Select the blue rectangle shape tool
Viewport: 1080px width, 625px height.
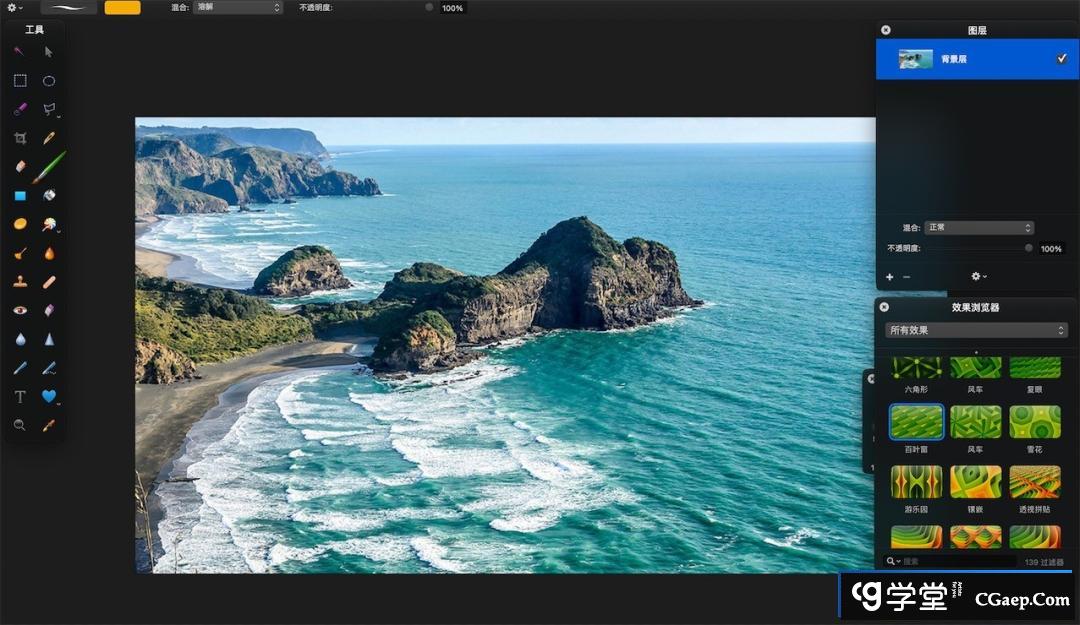(20, 196)
